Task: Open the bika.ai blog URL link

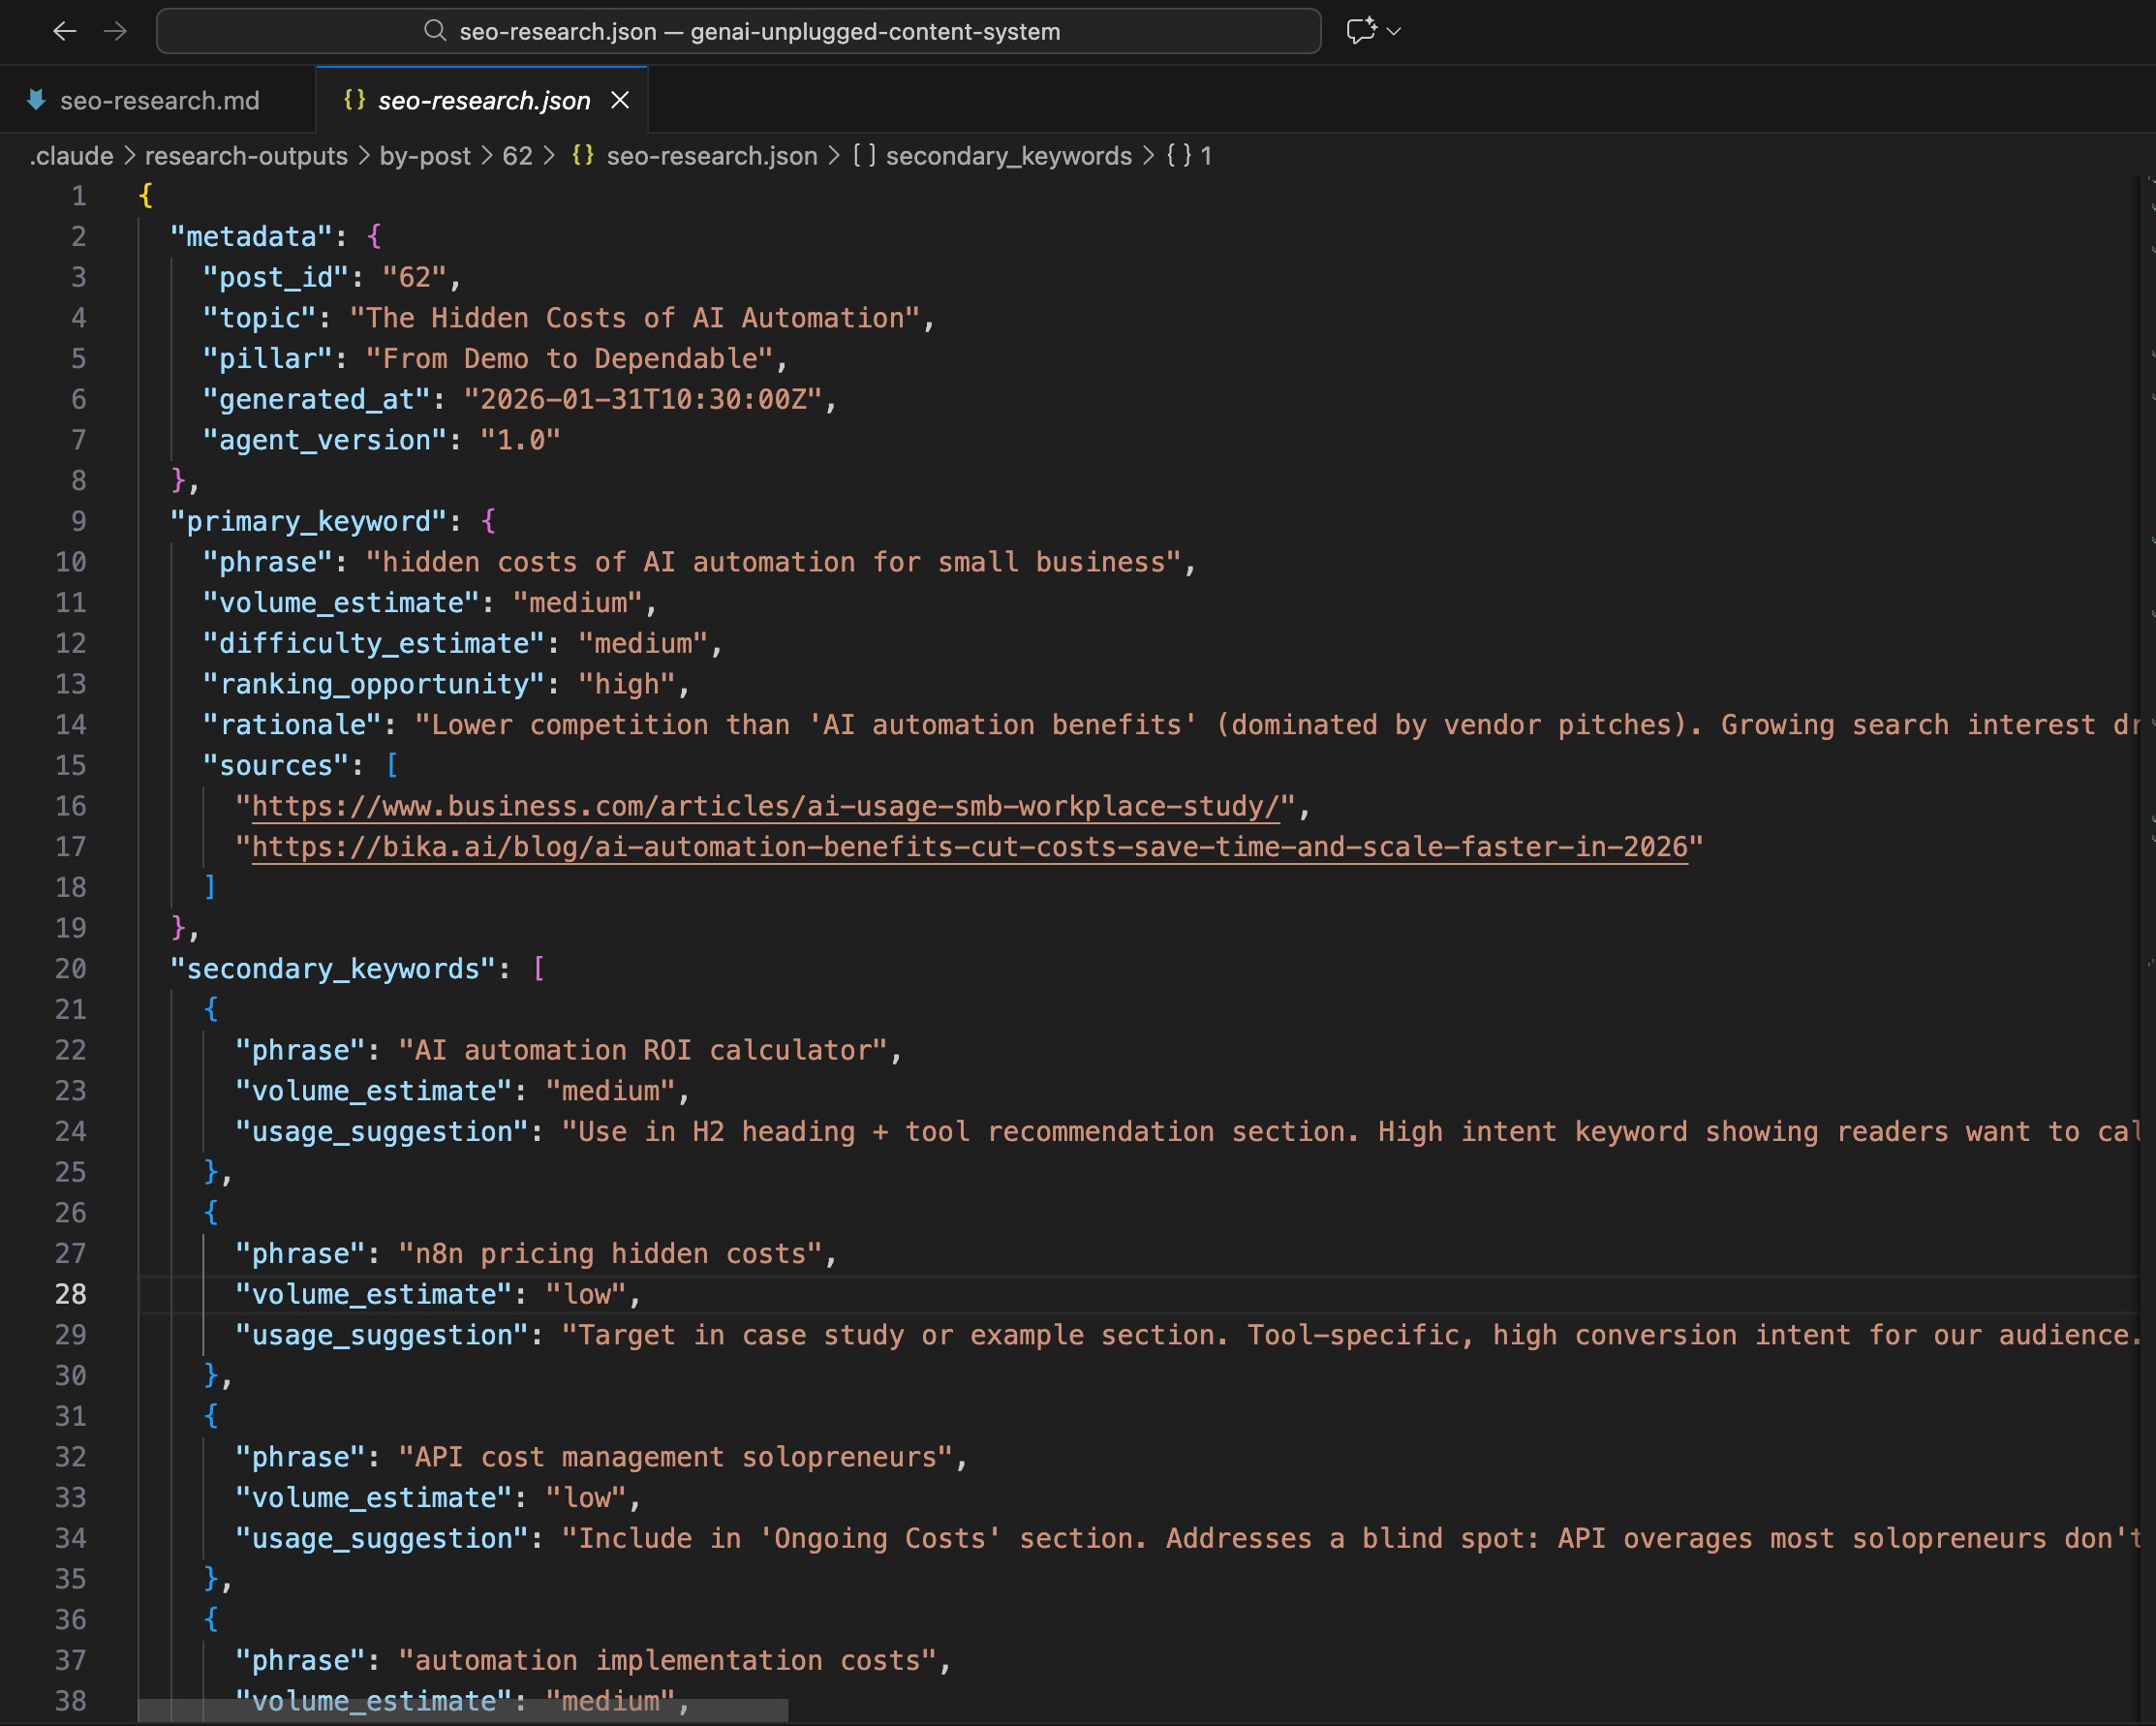Action: pyautogui.click(x=969, y=848)
